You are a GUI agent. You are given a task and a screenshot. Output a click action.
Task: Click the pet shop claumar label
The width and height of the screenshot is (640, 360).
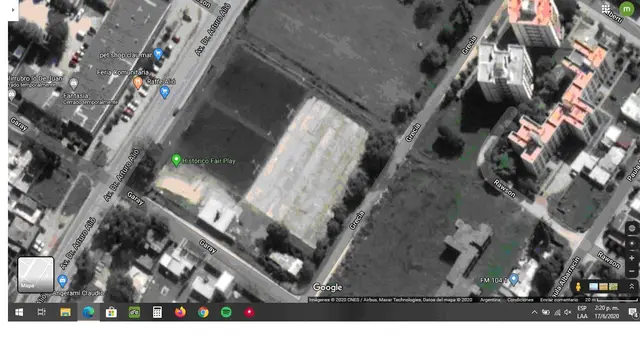coord(125,55)
